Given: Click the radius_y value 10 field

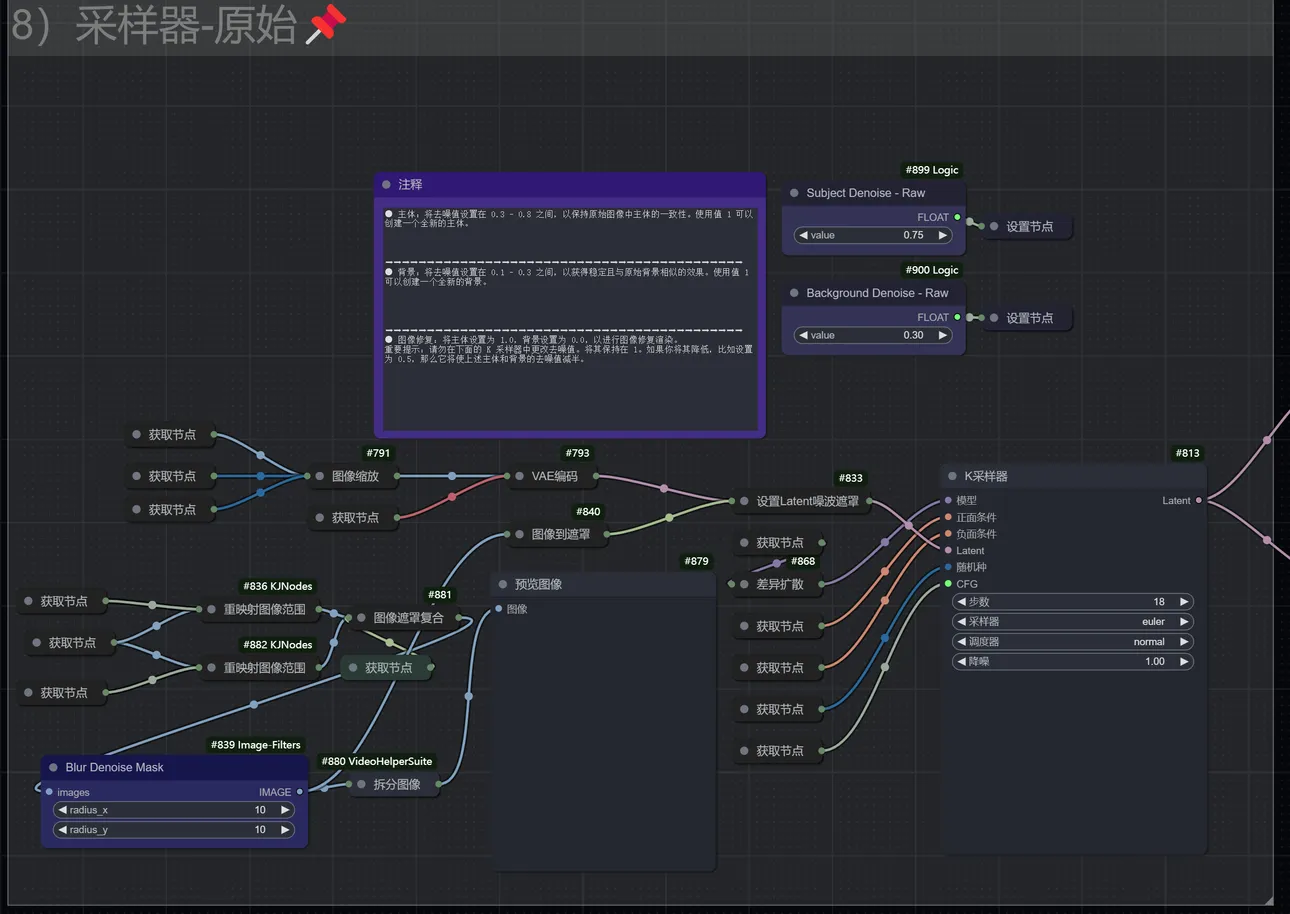Looking at the screenshot, I should (x=173, y=830).
